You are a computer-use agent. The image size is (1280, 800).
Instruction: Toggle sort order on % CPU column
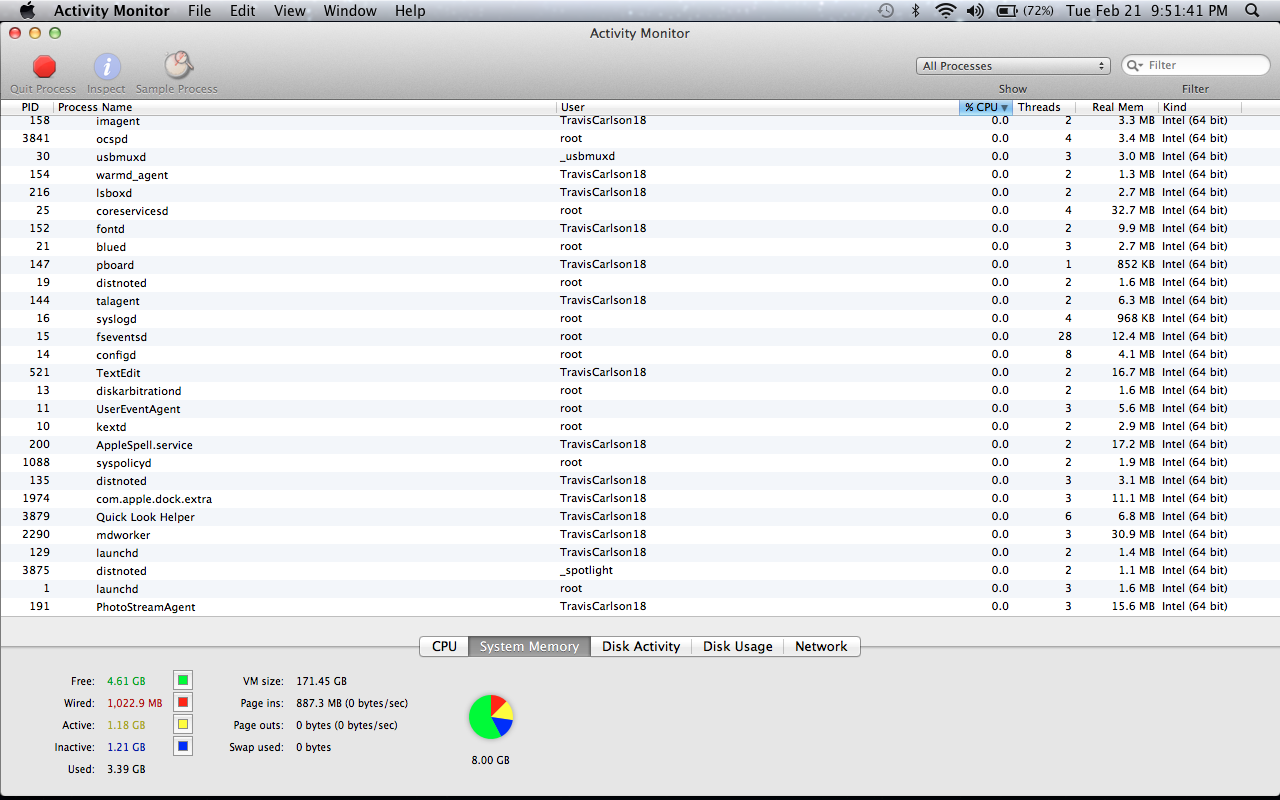tap(986, 107)
